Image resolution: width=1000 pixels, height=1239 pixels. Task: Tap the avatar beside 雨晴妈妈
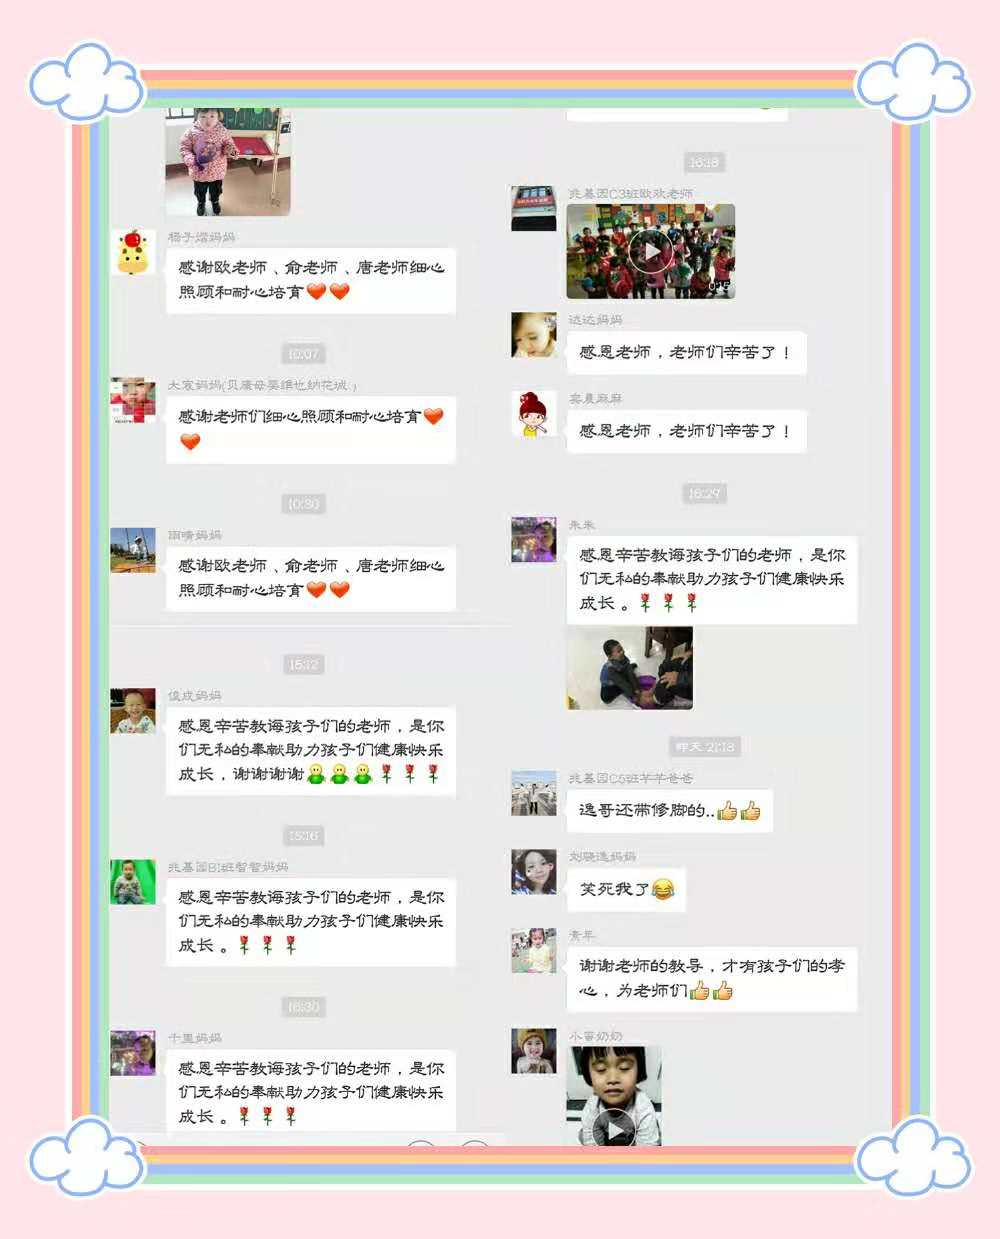pos(133,550)
